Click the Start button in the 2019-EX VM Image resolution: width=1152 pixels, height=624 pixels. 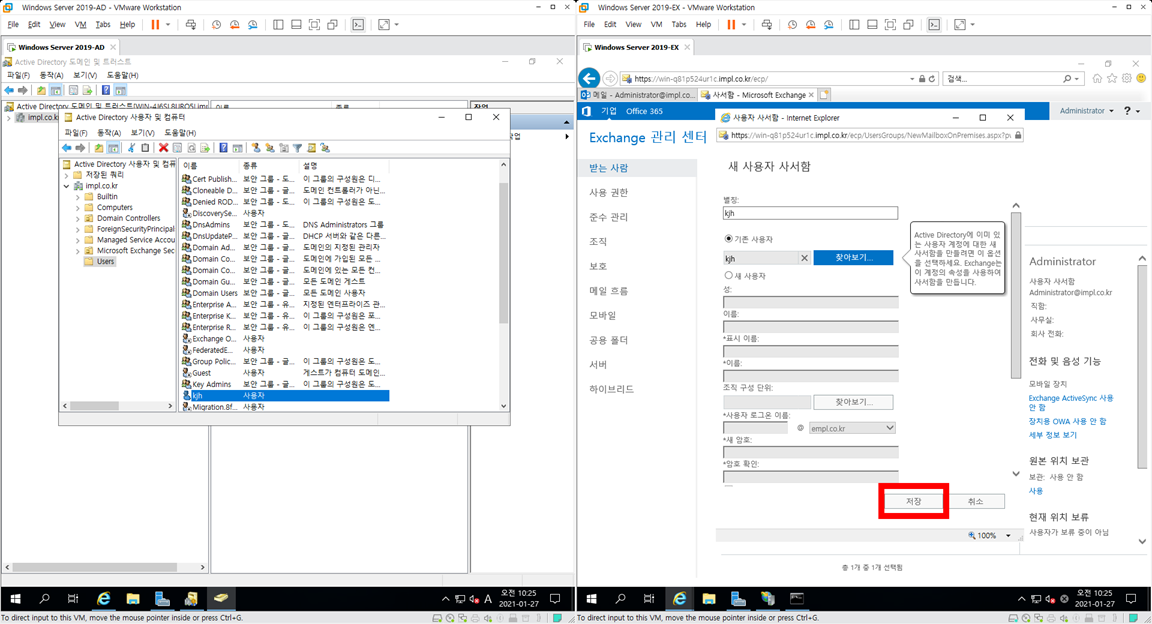[x=591, y=599]
